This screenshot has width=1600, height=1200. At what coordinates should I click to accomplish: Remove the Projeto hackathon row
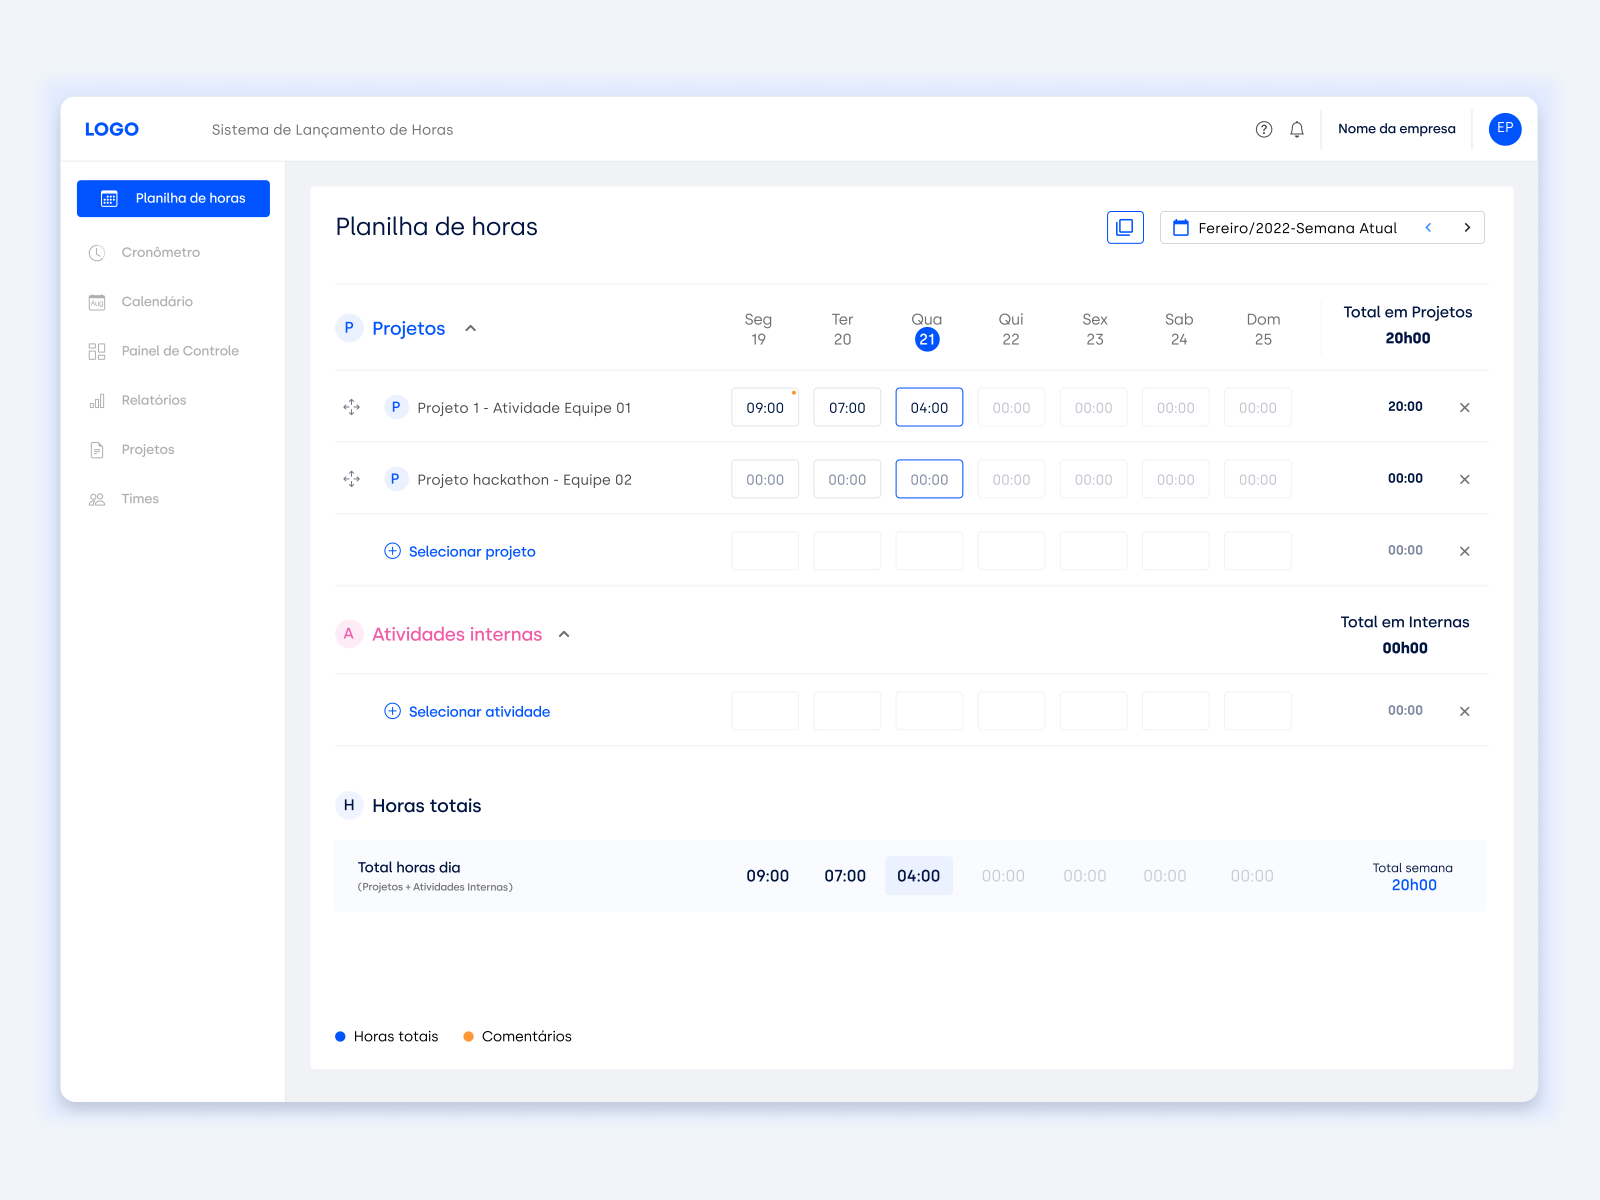point(1464,479)
